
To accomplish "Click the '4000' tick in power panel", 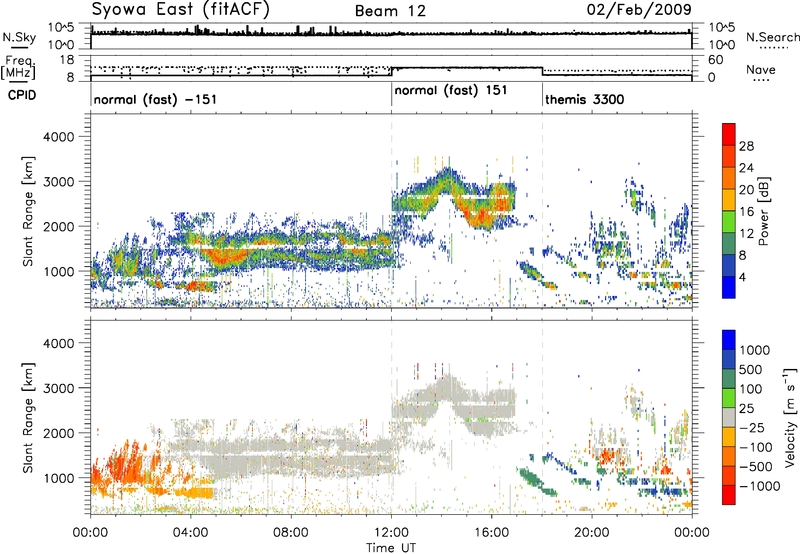I will [57, 137].
